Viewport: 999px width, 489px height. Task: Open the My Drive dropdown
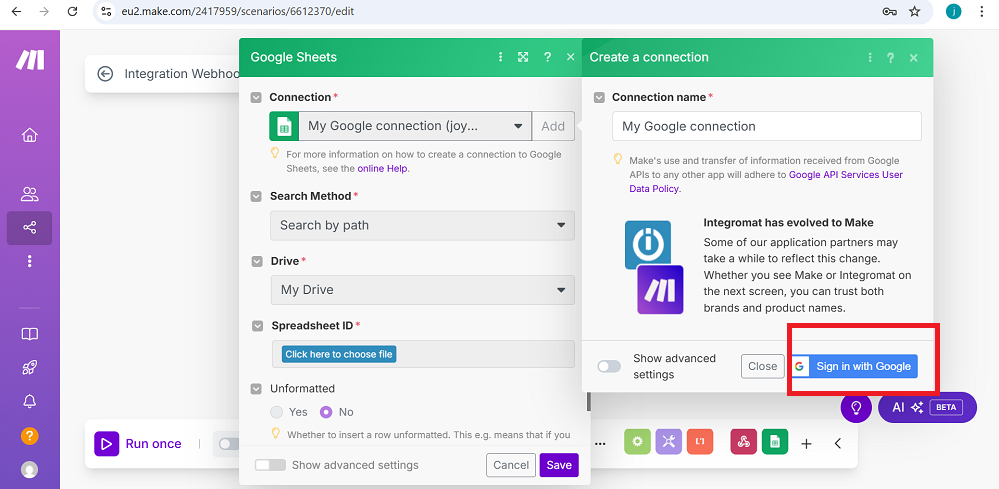coord(423,290)
